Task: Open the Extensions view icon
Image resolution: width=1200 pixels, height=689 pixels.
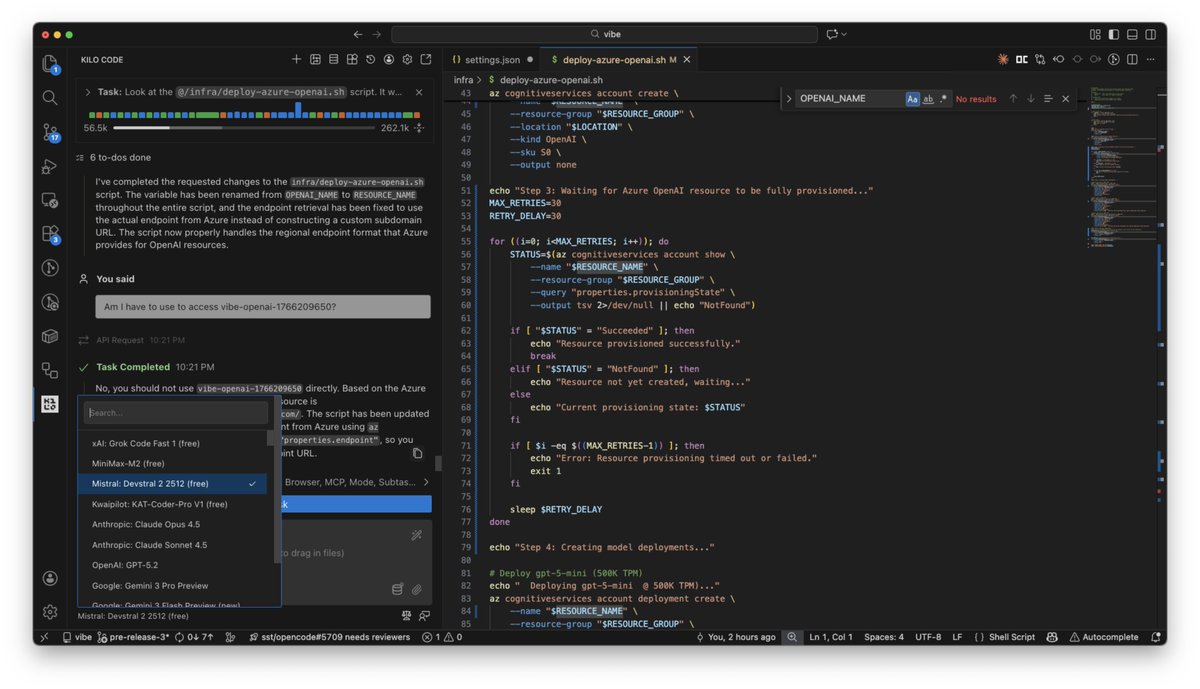Action: (50, 231)
